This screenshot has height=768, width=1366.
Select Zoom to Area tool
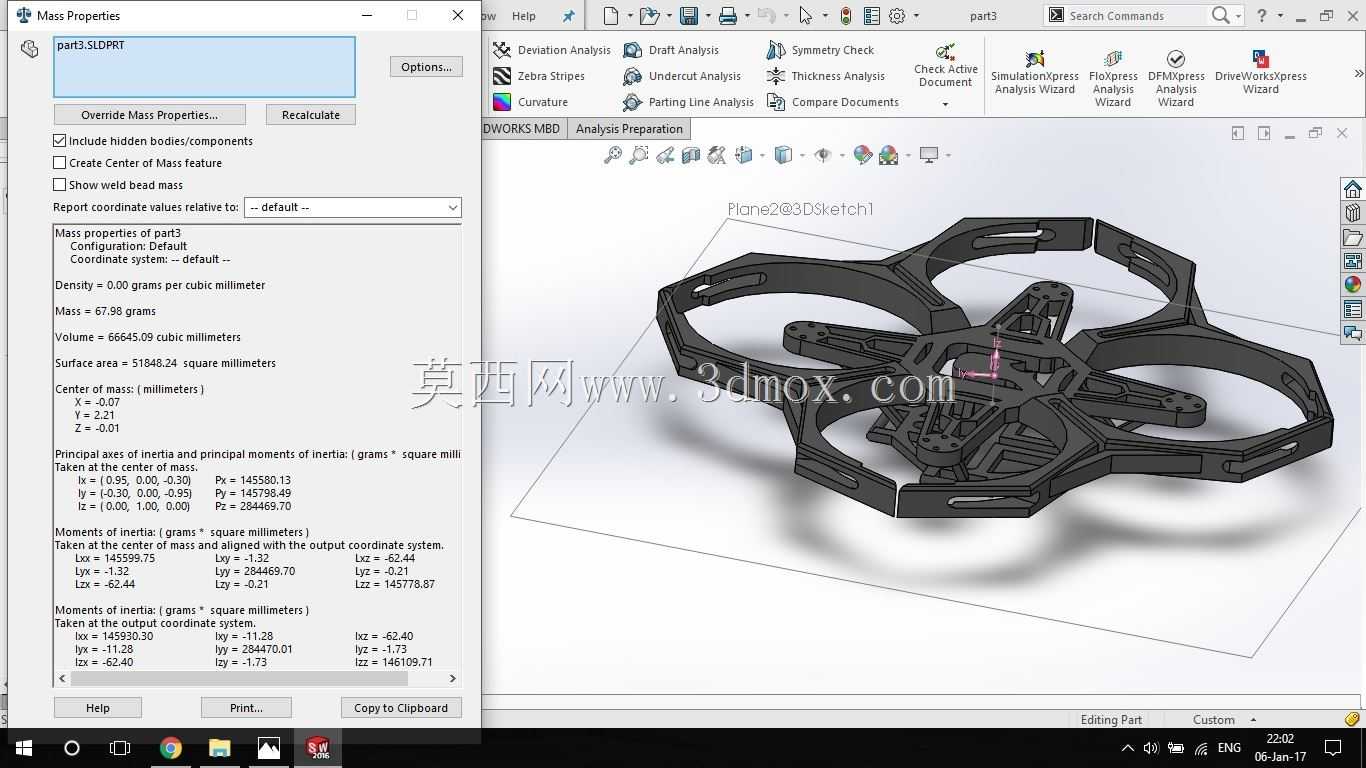click(x=638, y=155)
